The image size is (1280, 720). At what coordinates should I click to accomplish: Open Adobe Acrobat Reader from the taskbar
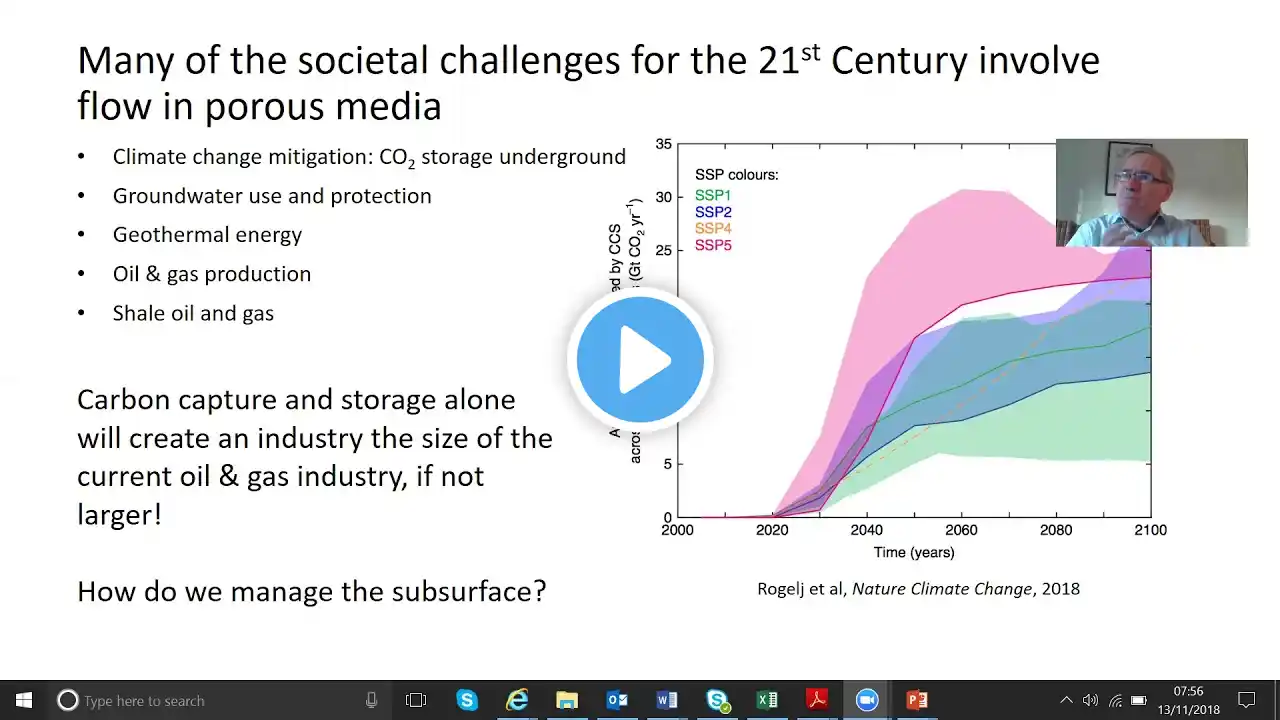(x=817, y=700)
